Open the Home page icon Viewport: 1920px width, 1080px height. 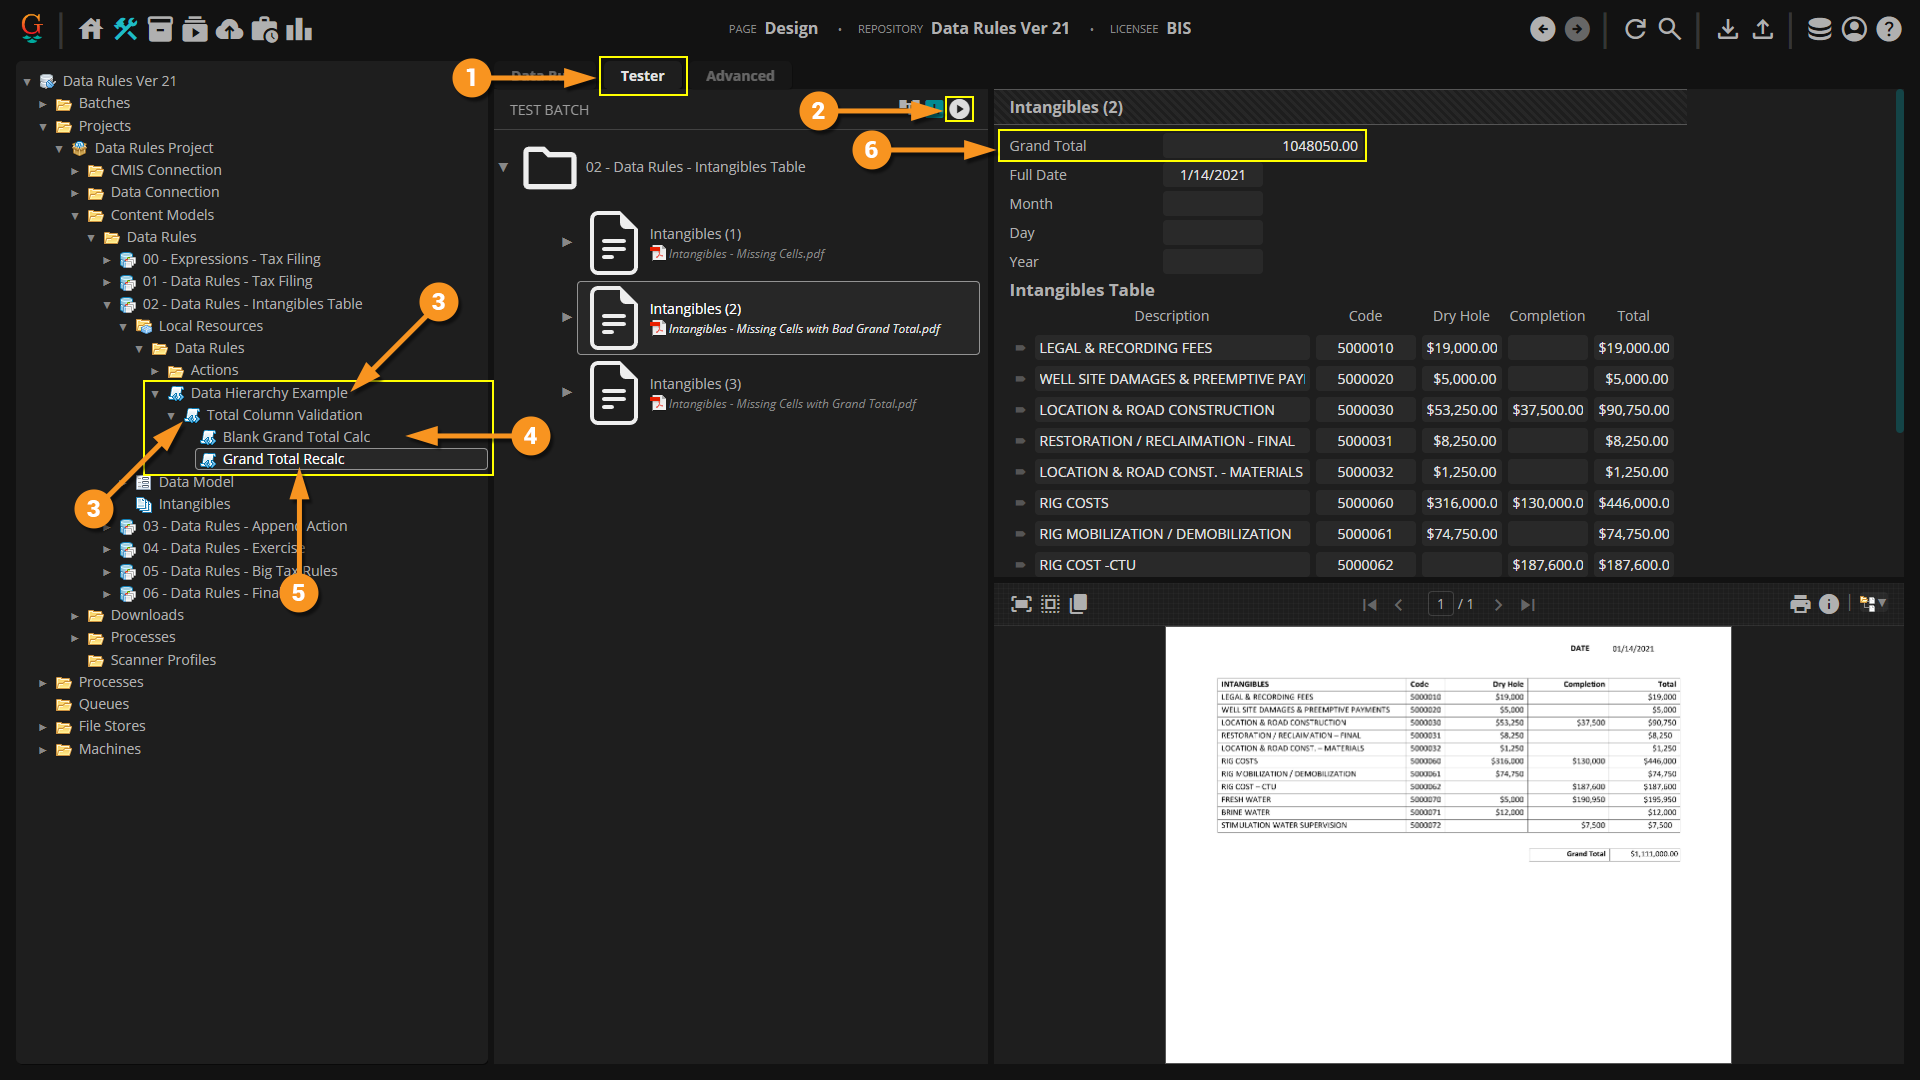coord(91,29)
